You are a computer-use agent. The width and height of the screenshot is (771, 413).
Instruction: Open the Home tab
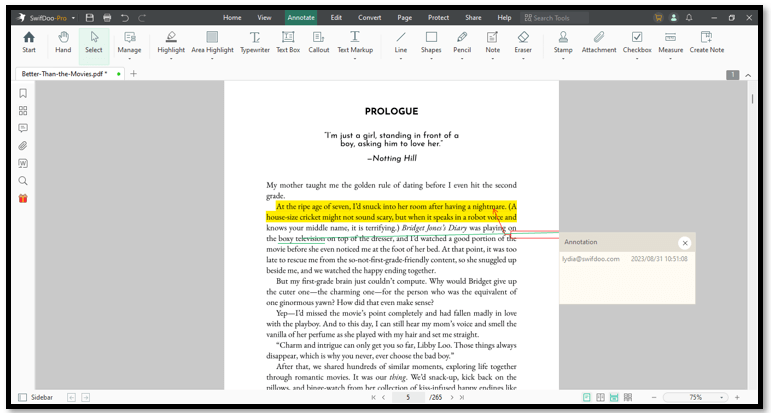pos(232,18)
